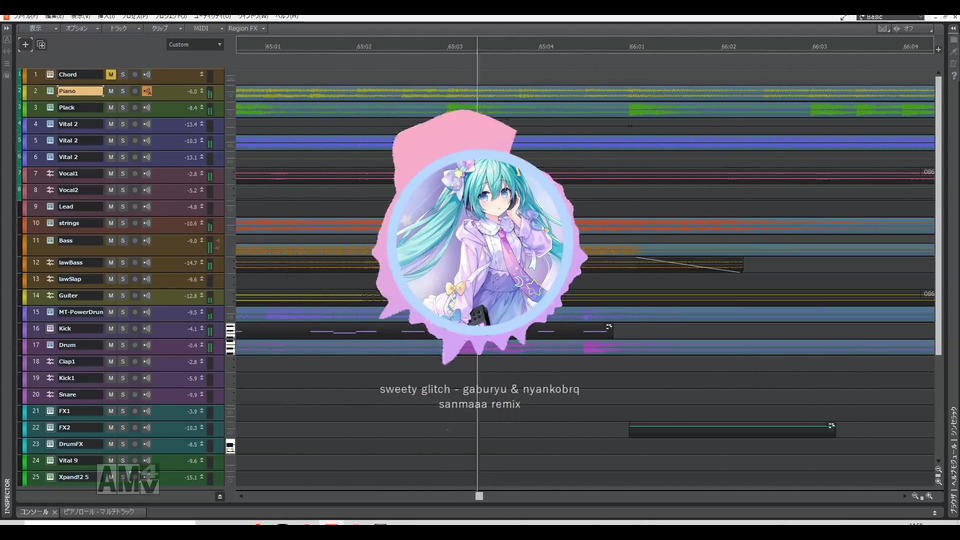
Task: Click lawBass audio track icon
Action: pyautogui.click(x=50, y=262)
